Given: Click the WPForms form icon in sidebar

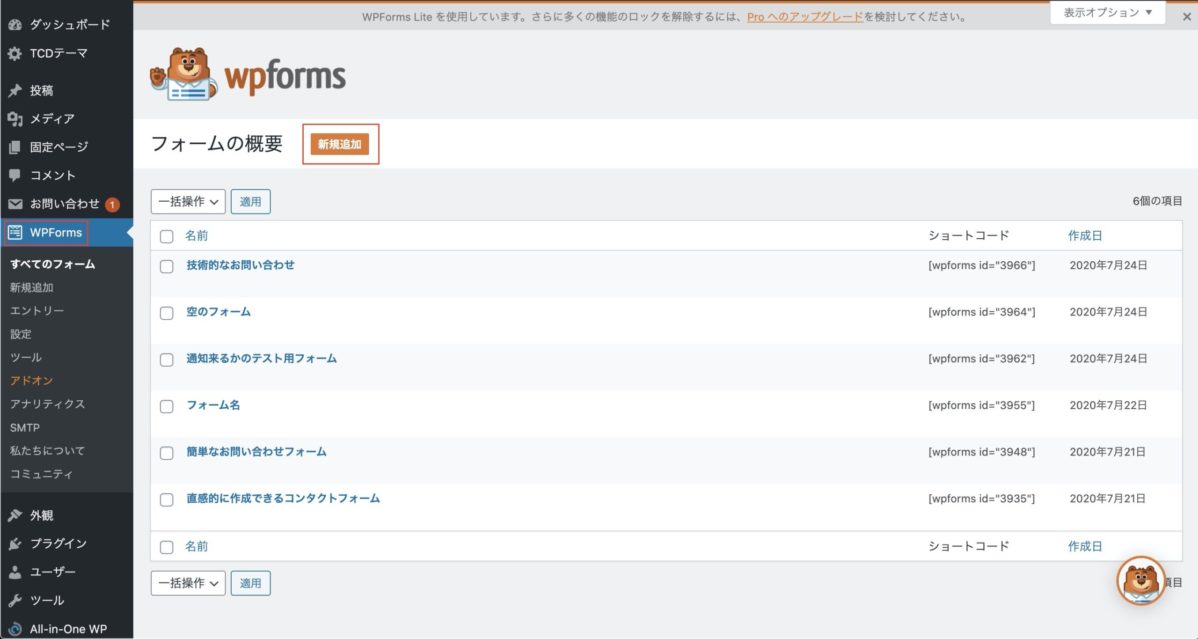Looking at the screenshot, I should 15,232.
